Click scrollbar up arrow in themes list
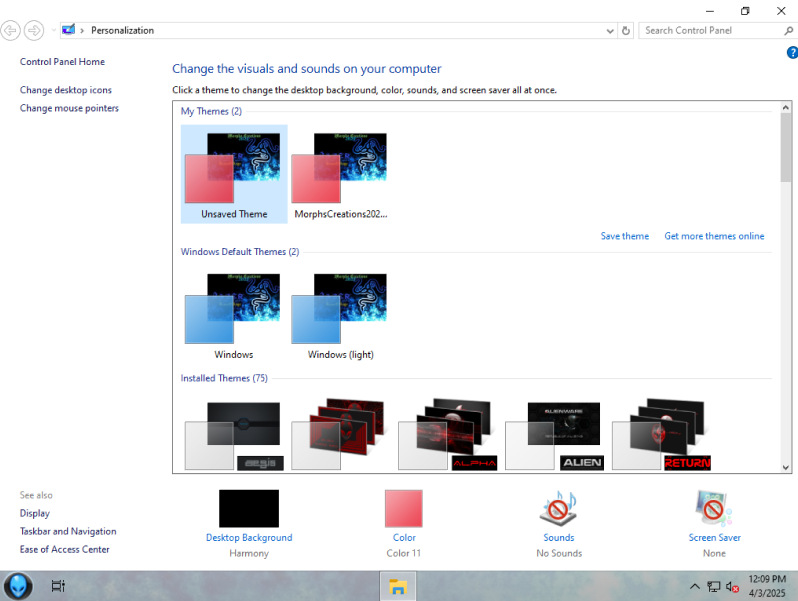 (786, 107)
